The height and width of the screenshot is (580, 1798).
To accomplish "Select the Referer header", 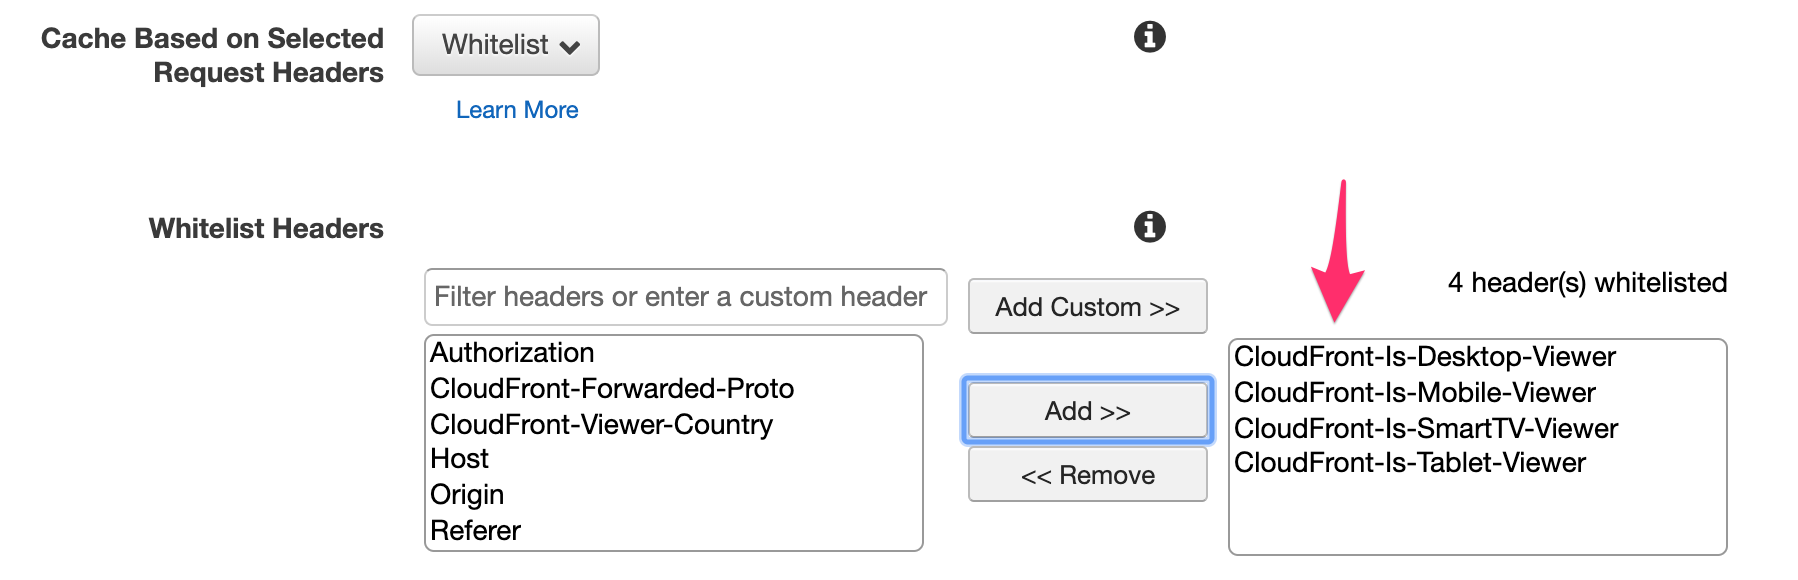I will click(475, 530).
